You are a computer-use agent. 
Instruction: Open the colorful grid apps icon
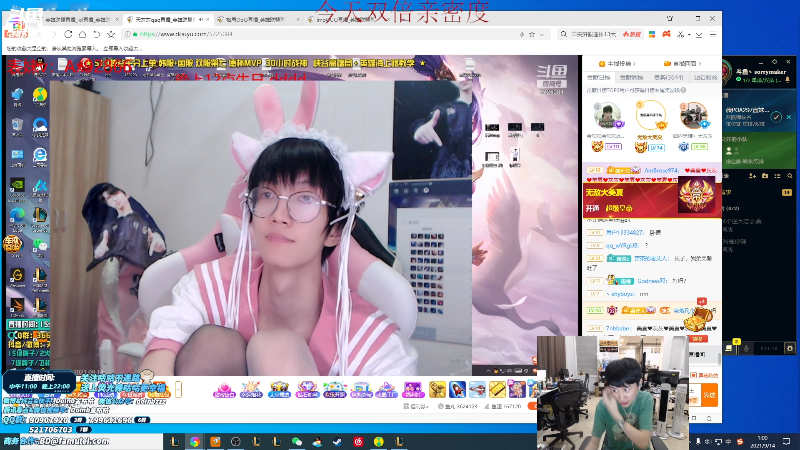[652, 34]
